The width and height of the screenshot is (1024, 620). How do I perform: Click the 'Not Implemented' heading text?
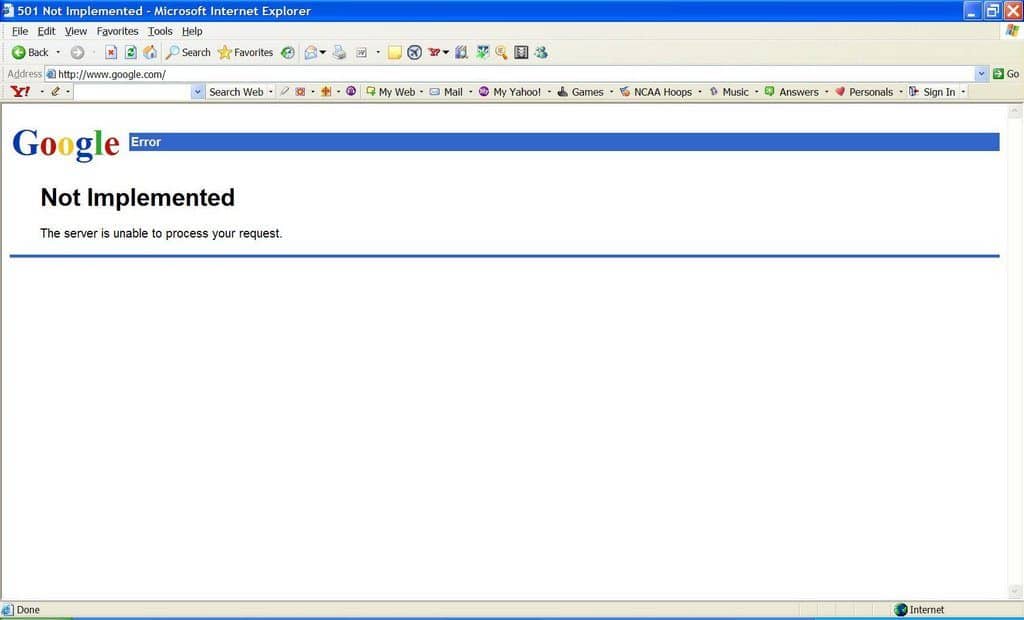137,197
